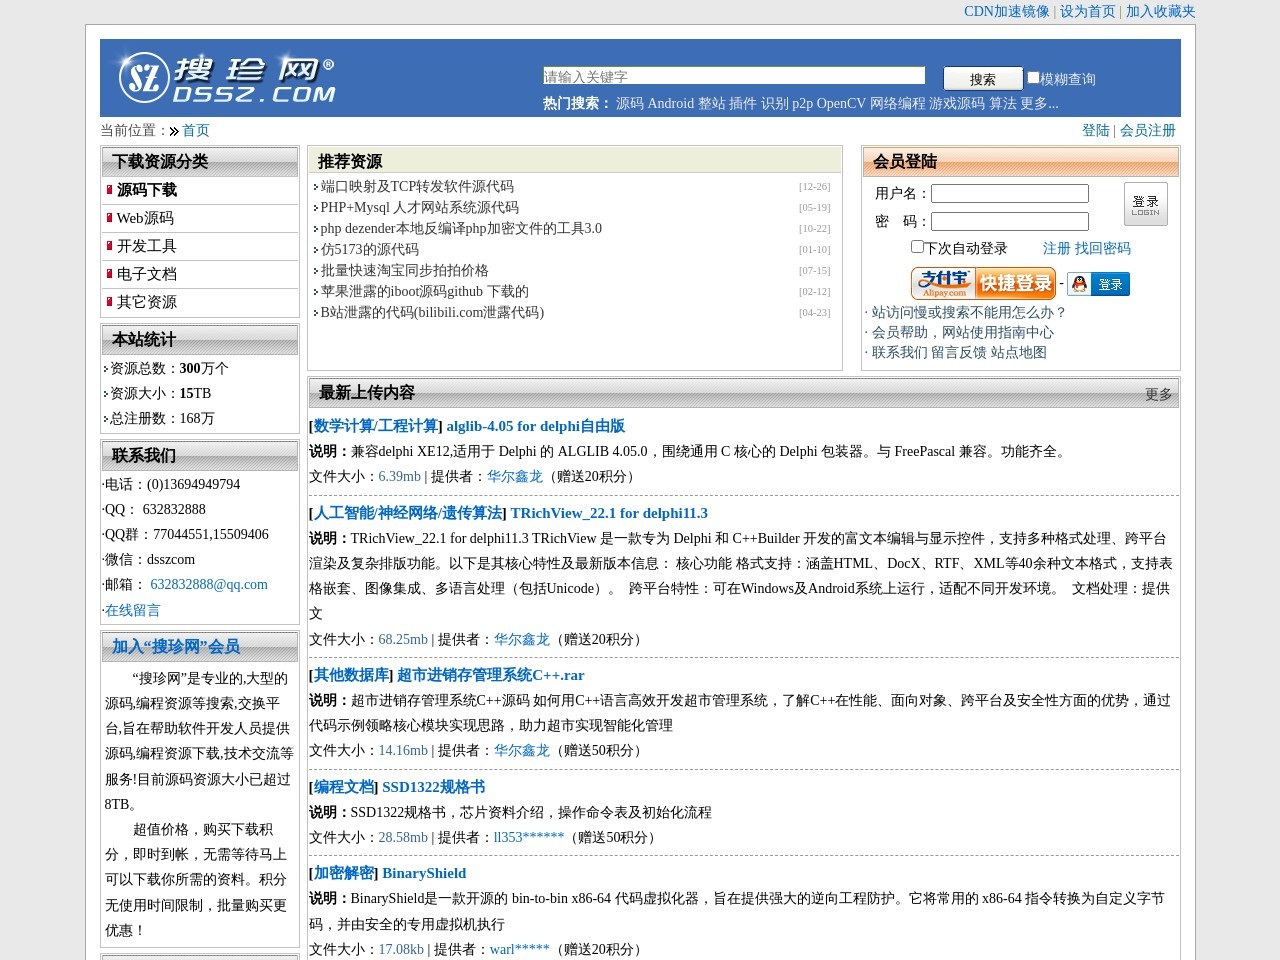This screenshot has height=960, width=1280.
Task: Click the red book icon beside 源码下载
Action: [x=110, y=189]
